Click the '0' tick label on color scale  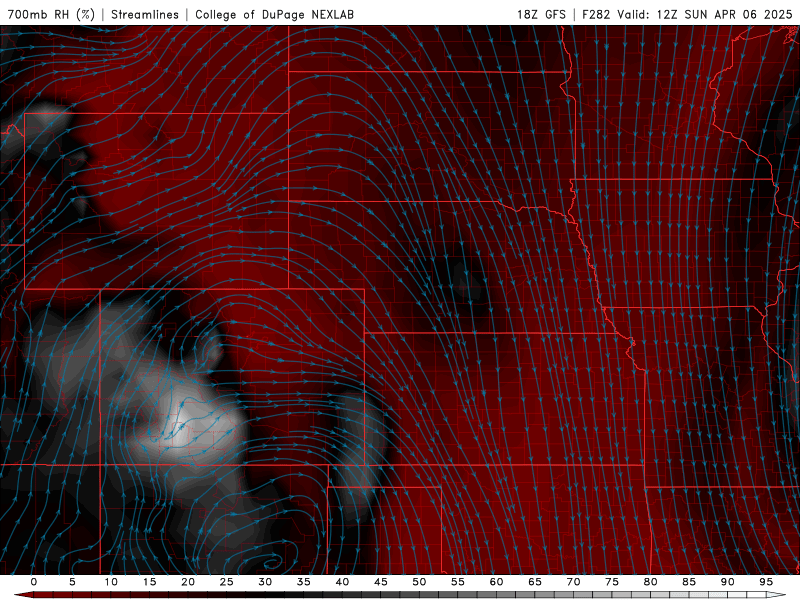pos(34,582)
